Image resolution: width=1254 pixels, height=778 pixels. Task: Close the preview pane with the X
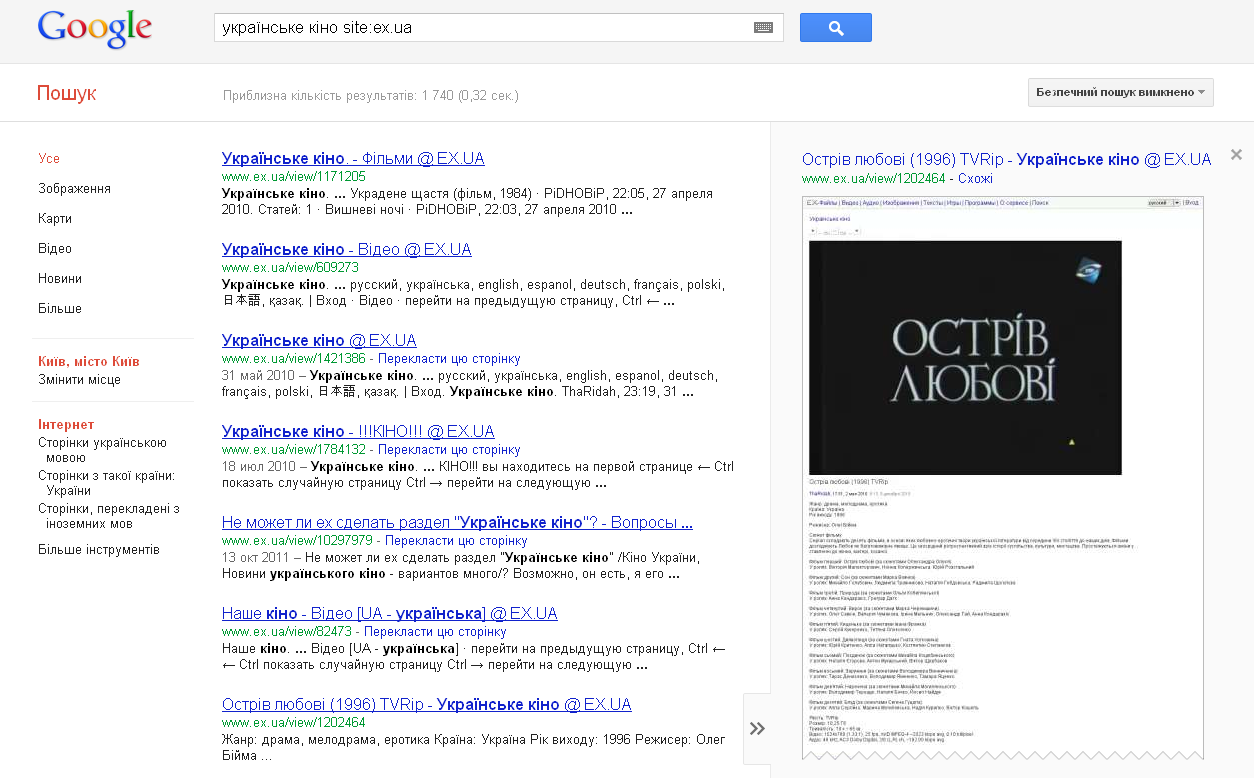[x=1236, y=155]
